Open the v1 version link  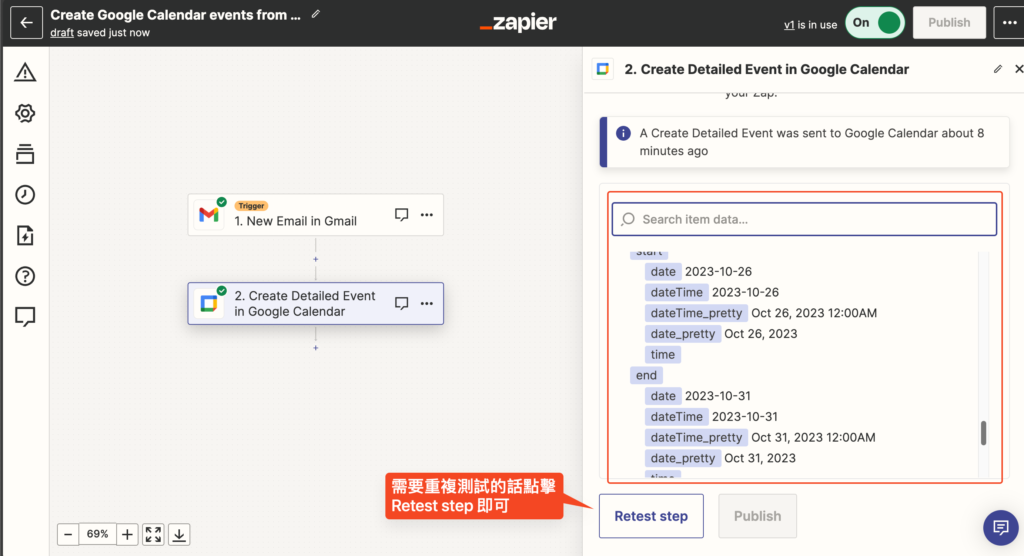point(789,25)
